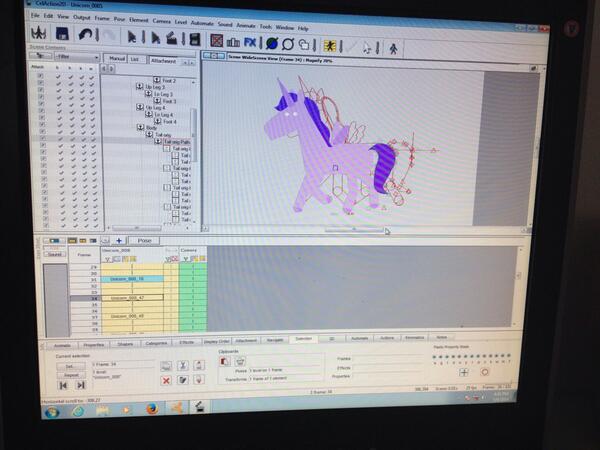
Task: Click the crosshair icon under Paste Property Mask
Action: click(463, 372)
